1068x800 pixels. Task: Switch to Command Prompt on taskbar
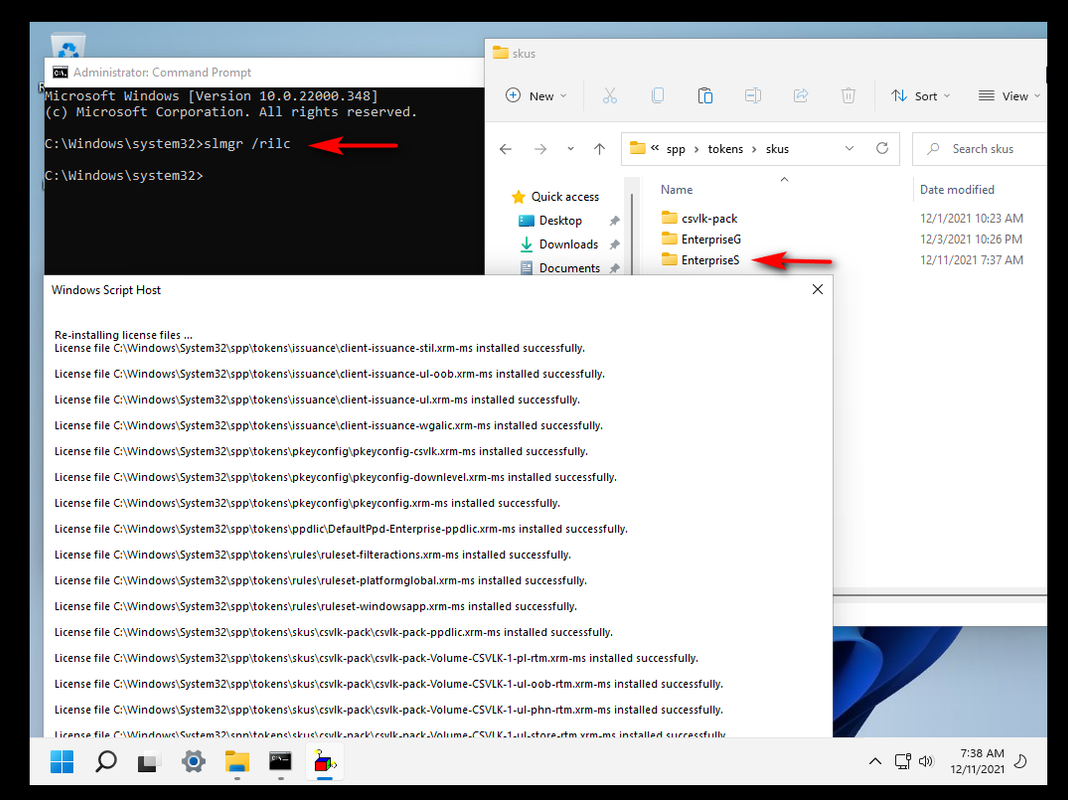[x=280, y=761]
